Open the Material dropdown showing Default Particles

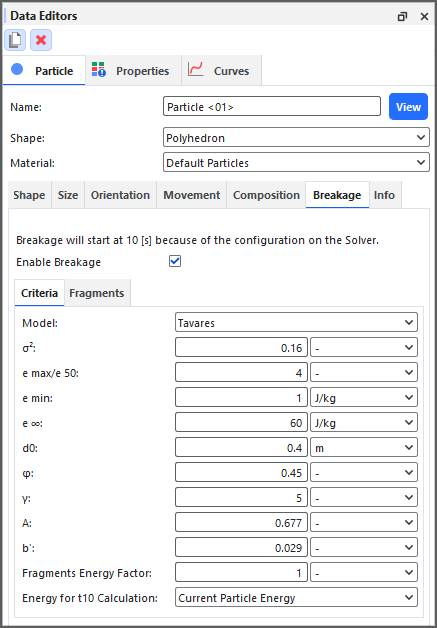[296, 163]
